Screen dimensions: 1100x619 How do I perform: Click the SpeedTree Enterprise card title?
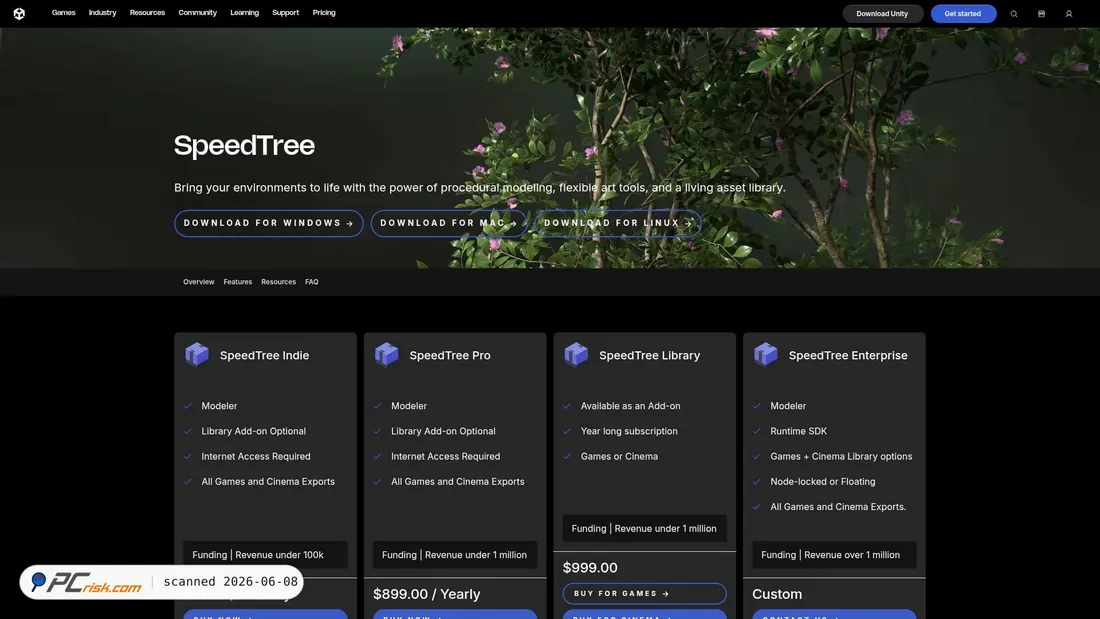coord(848,355)
